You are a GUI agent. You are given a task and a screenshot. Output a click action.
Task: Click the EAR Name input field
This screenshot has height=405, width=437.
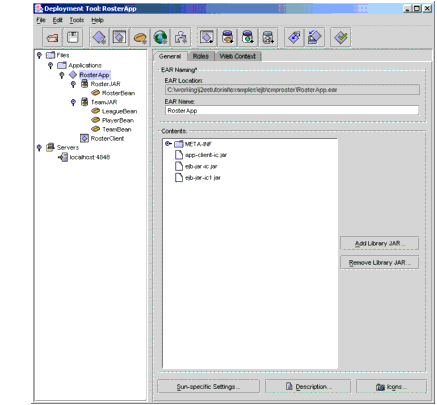point(292,110)
